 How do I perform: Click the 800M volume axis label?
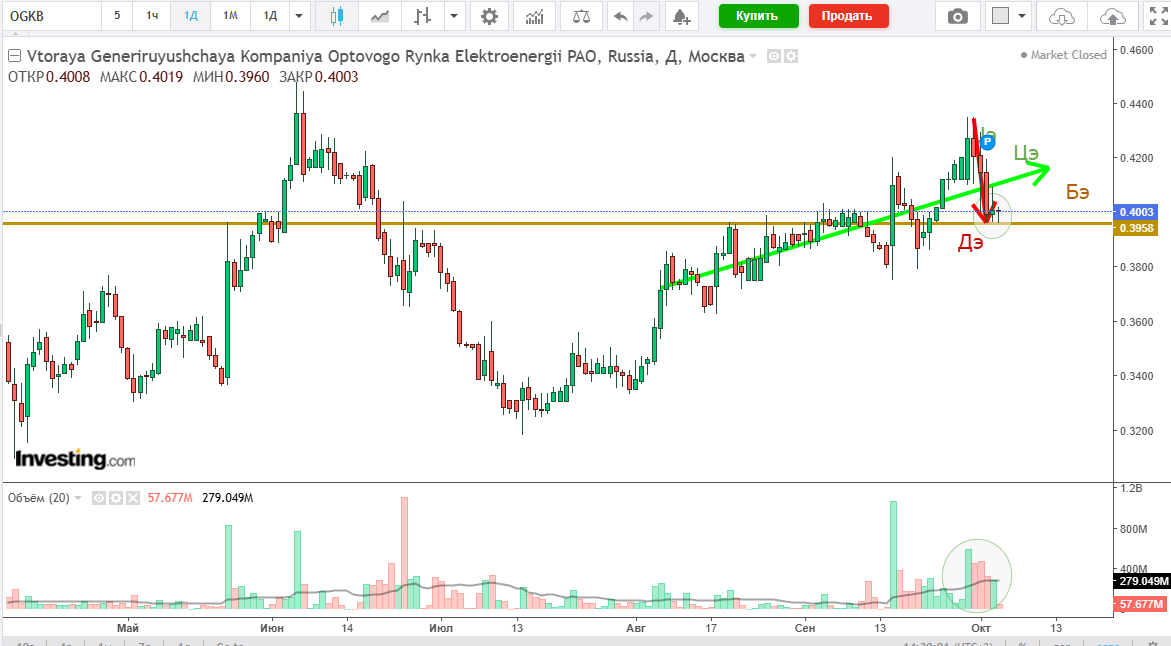point(1134,529)
